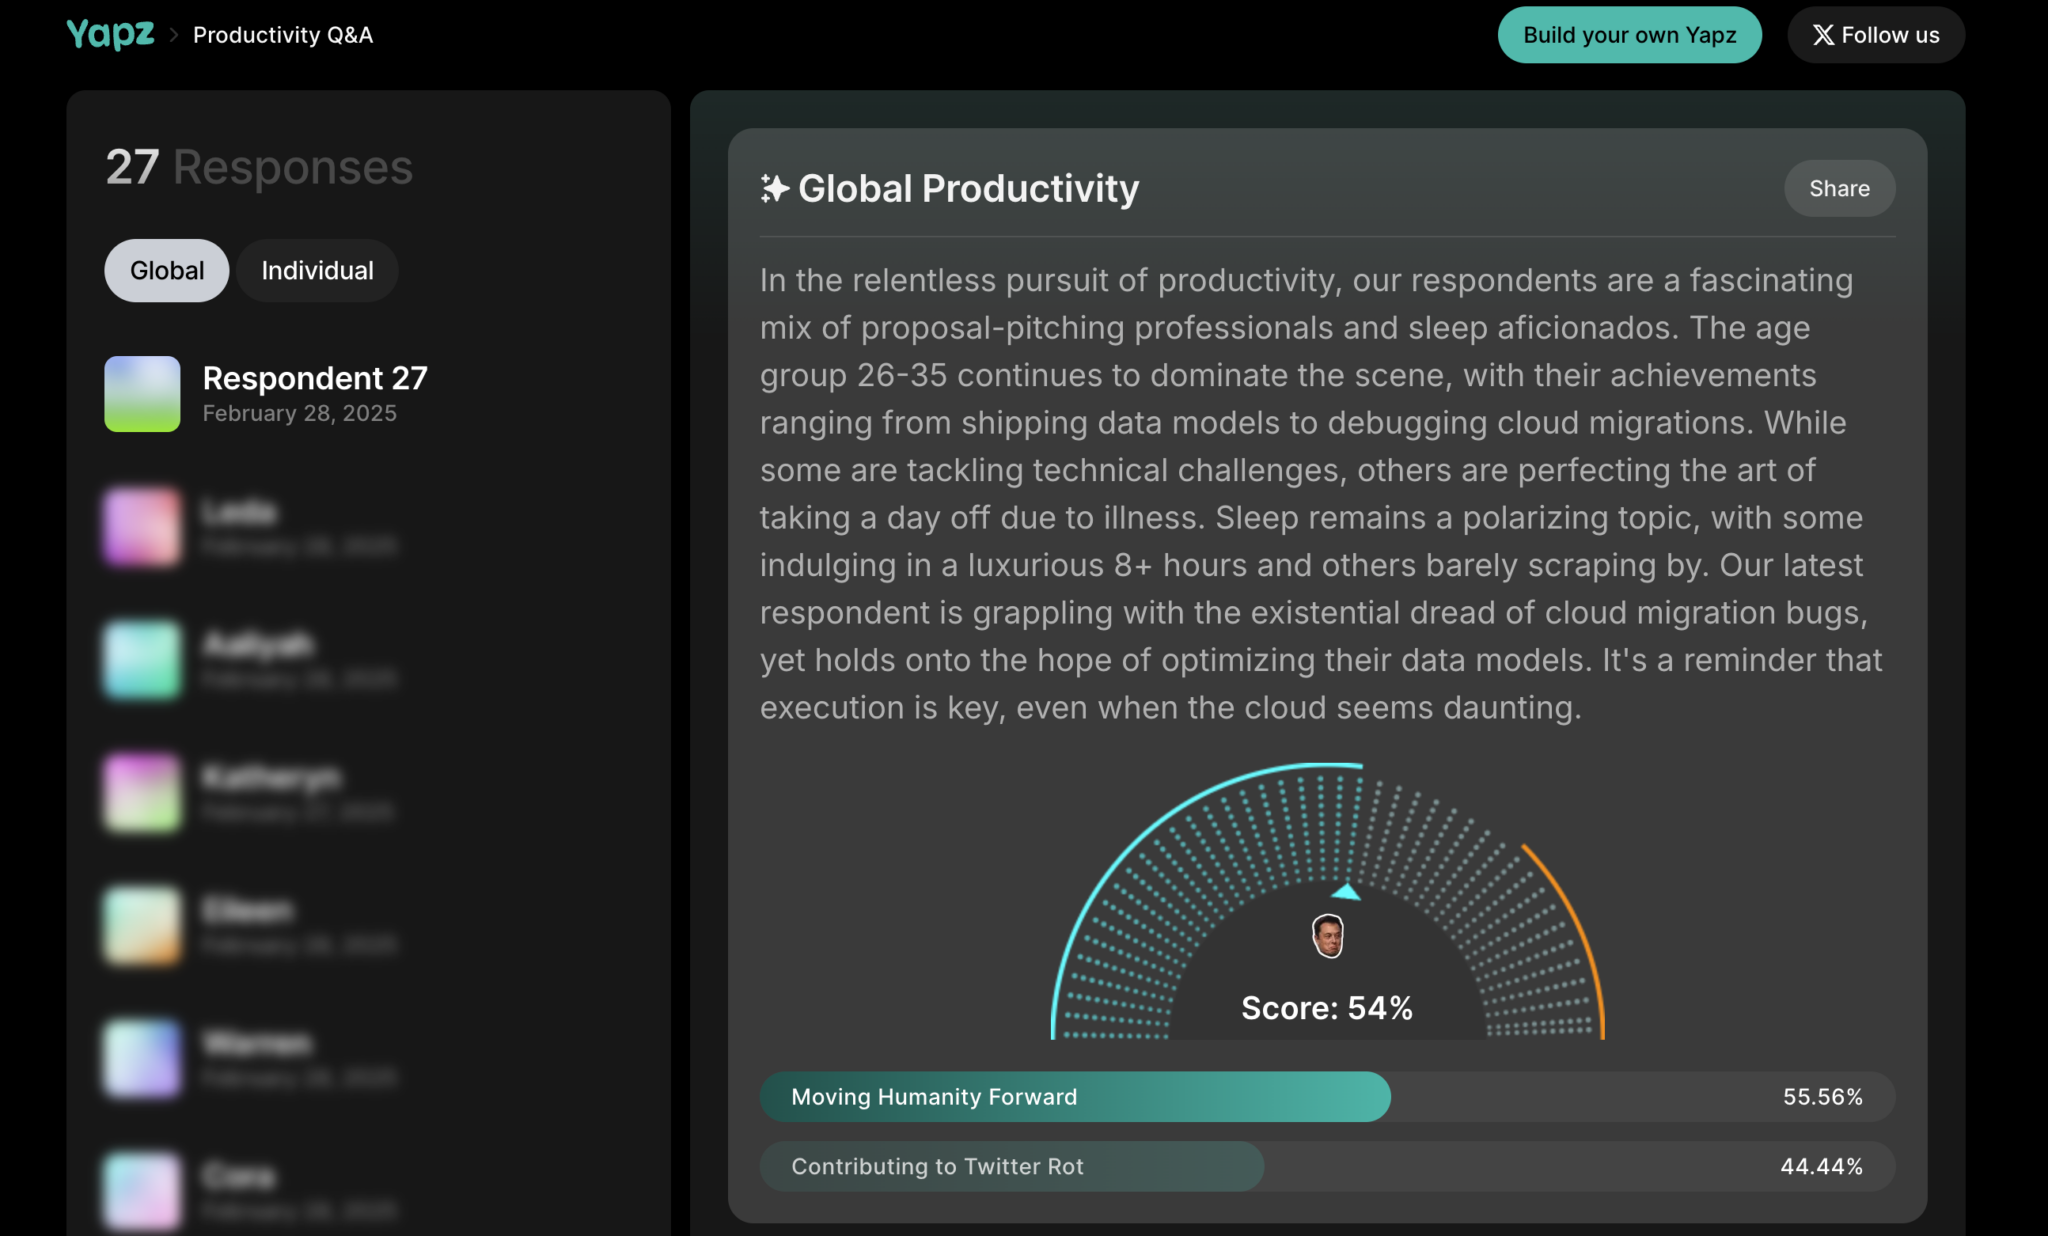2048x1236 pixels.
Task: Click the Yapz logo
Action: (110, 34)
